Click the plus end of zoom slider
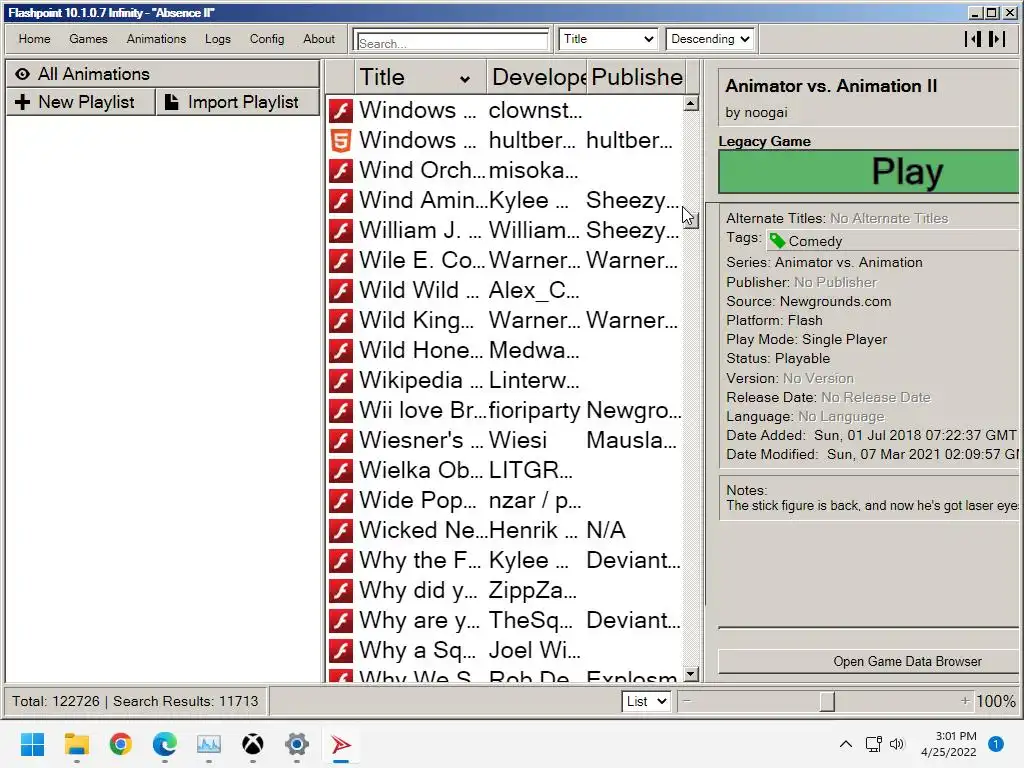The width and height of the screenshot is (1024, 768). tap(965, 701)
